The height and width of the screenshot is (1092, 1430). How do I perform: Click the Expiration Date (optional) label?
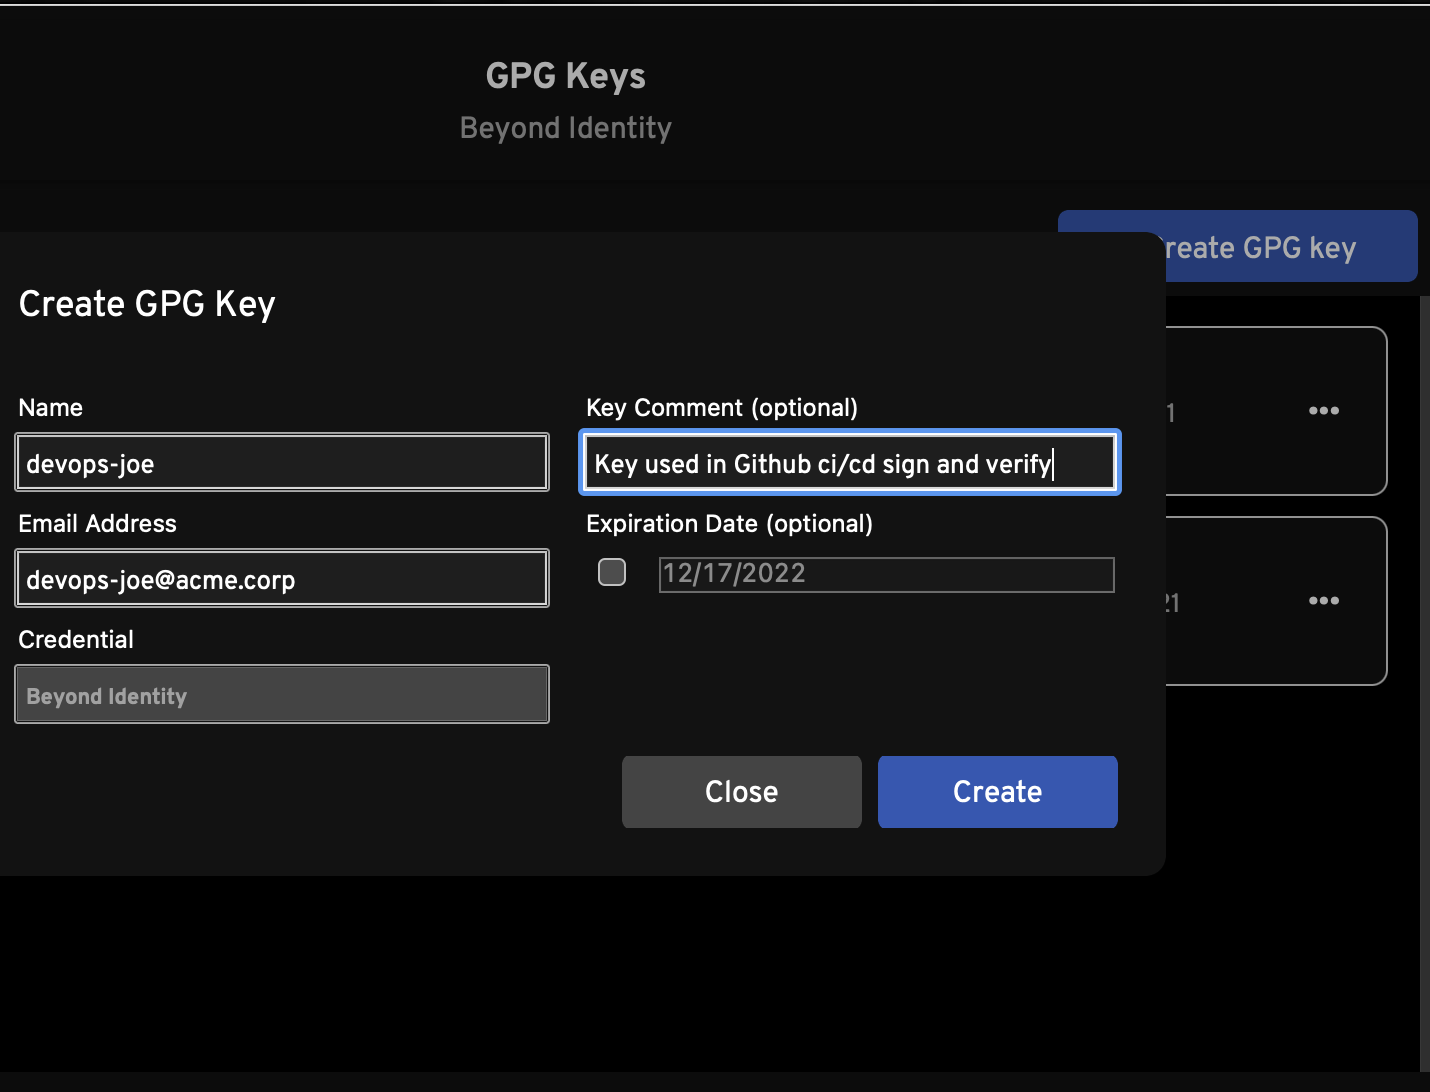tap(729, 524)
